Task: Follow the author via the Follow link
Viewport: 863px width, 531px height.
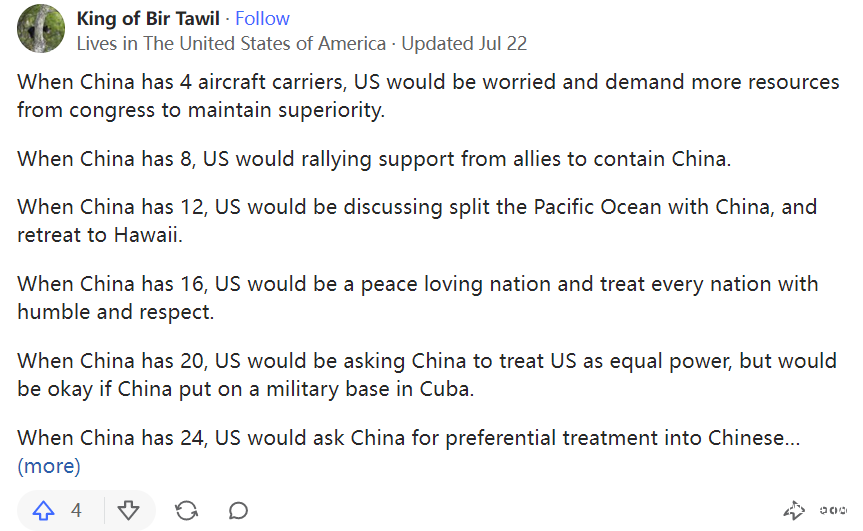Action: click(x=263, y=18)
